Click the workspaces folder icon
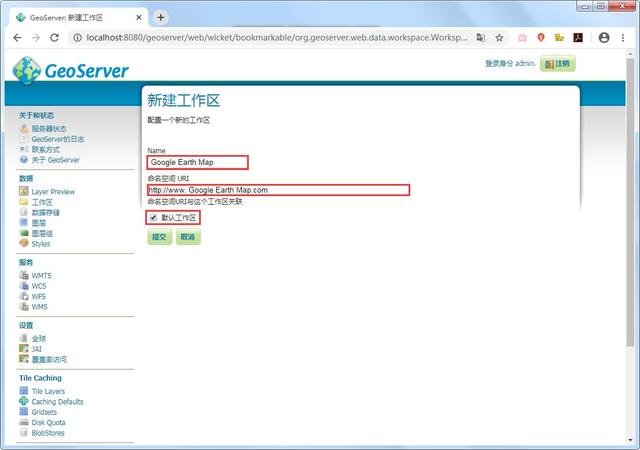Viewport: 640px width, 450px height. click(24, 202)
